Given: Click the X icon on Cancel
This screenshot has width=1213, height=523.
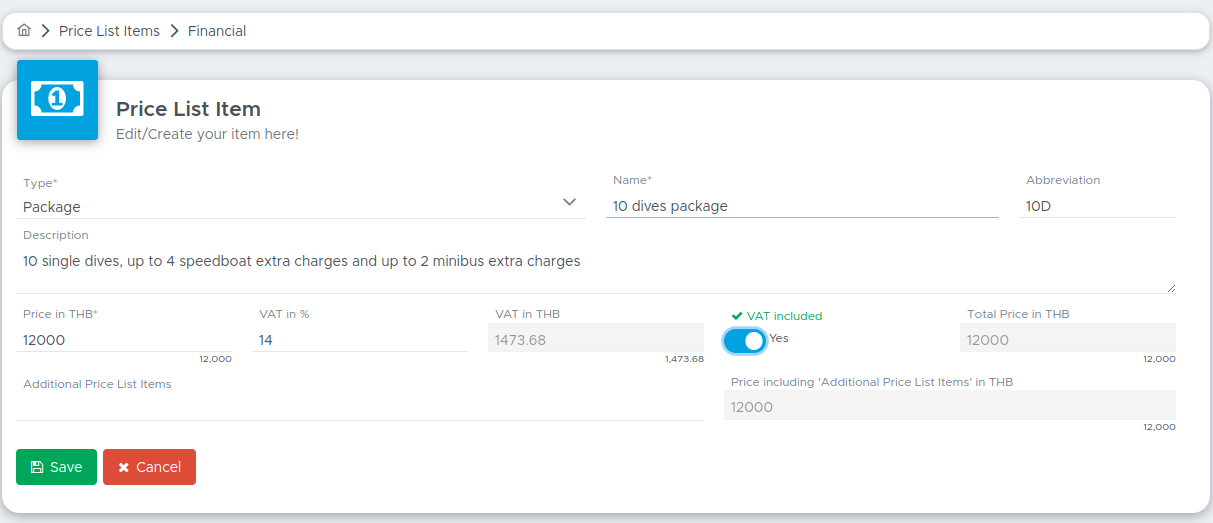Looking at the screenshot, I should pos(124,467).
